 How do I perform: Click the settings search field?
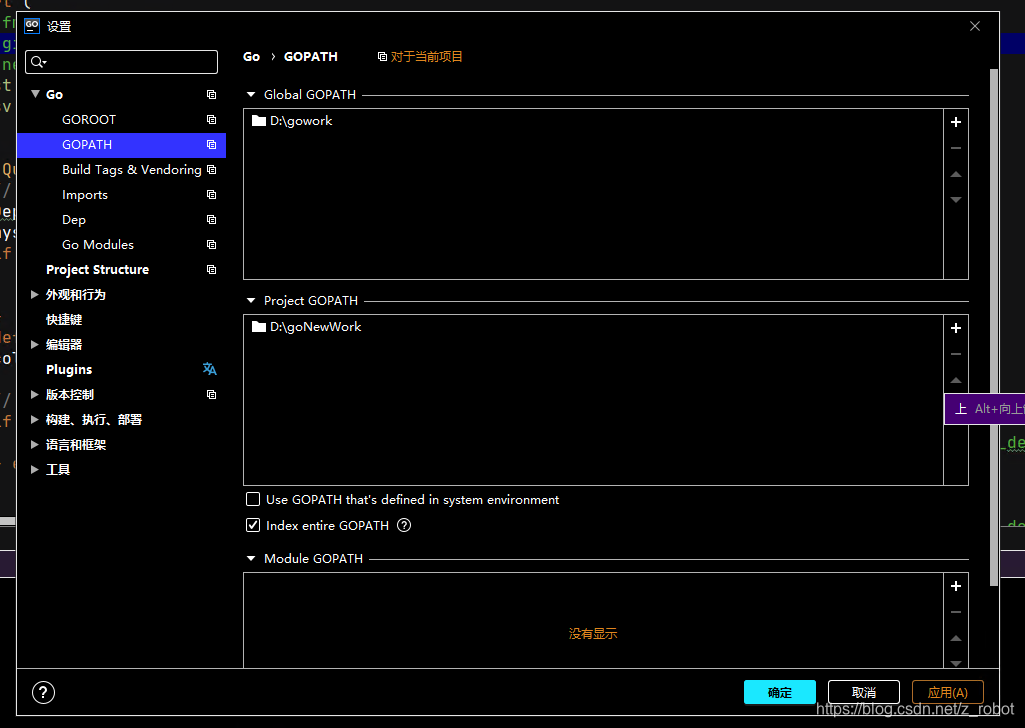point(122,62)
